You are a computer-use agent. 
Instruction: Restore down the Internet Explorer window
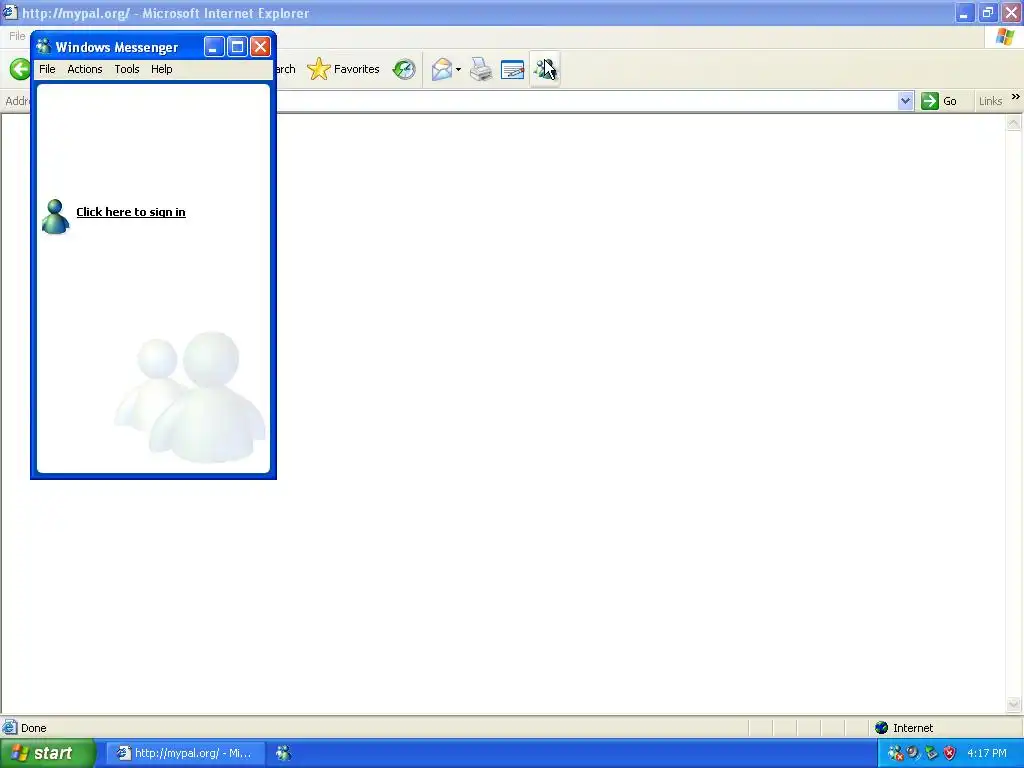click(988, 12)
